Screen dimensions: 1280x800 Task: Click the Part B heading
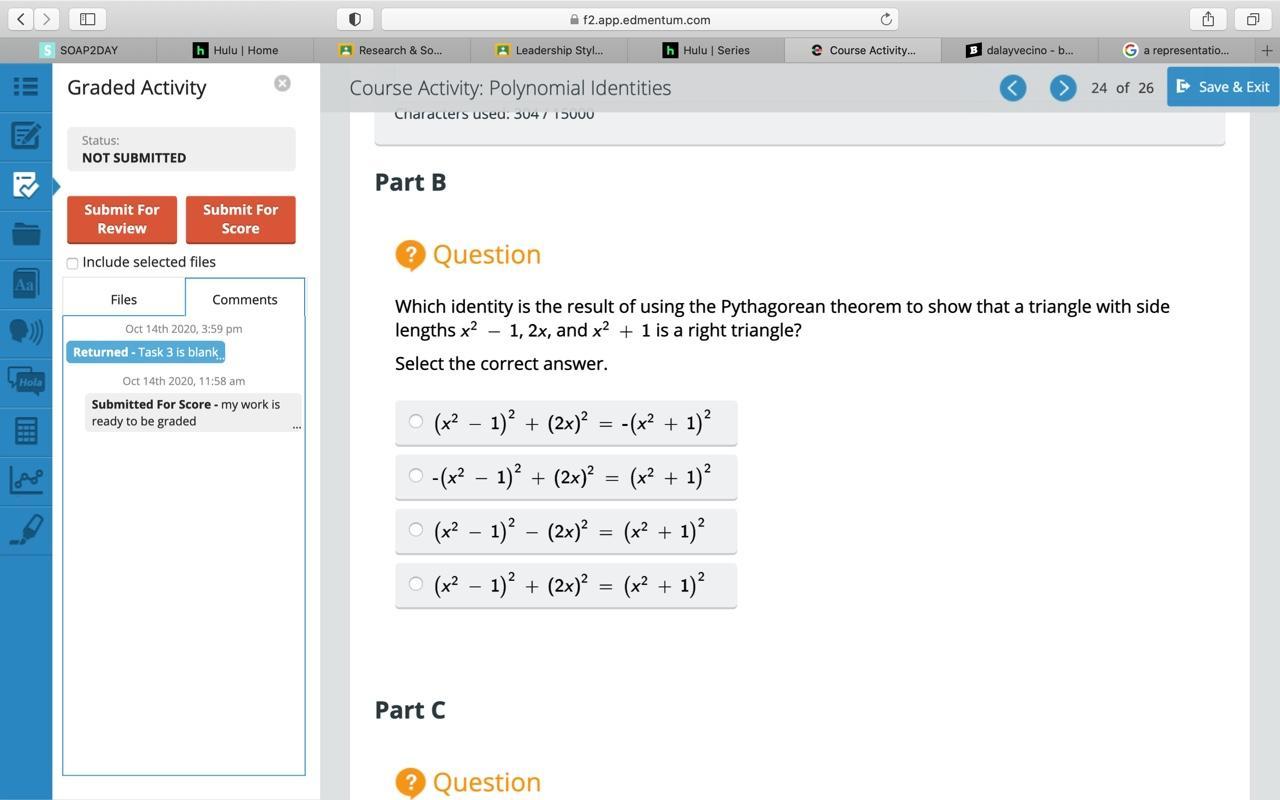[411, 182]
